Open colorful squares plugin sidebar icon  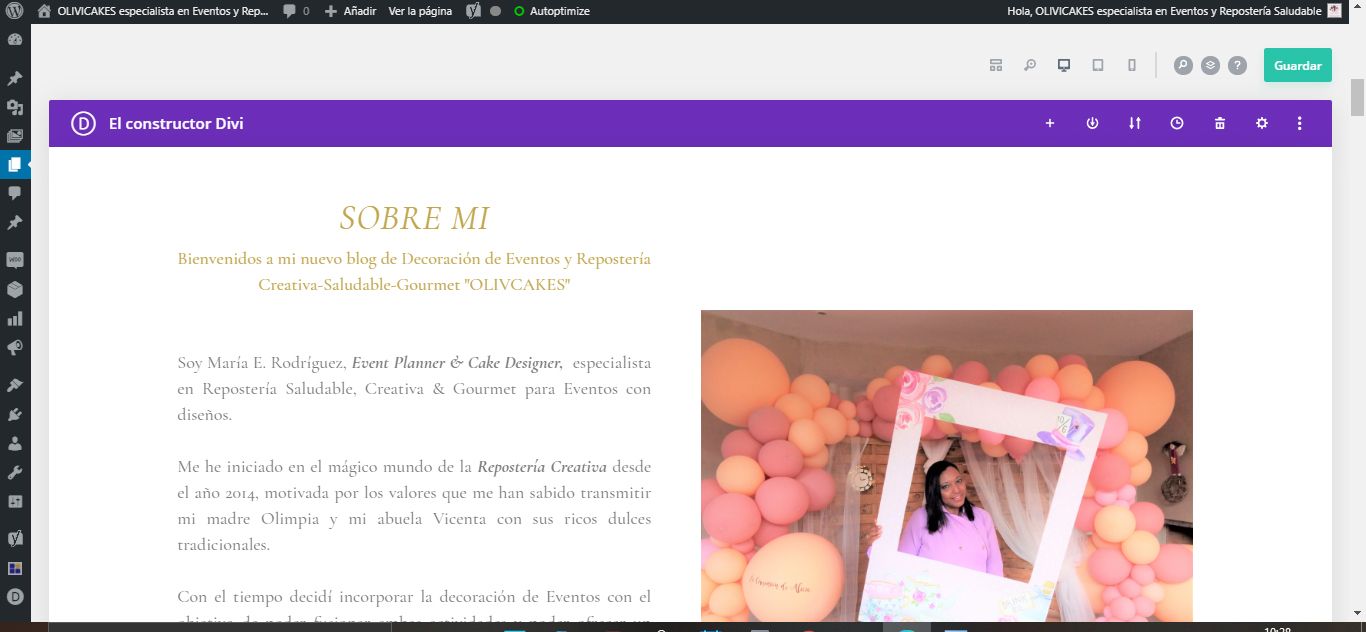15,568
